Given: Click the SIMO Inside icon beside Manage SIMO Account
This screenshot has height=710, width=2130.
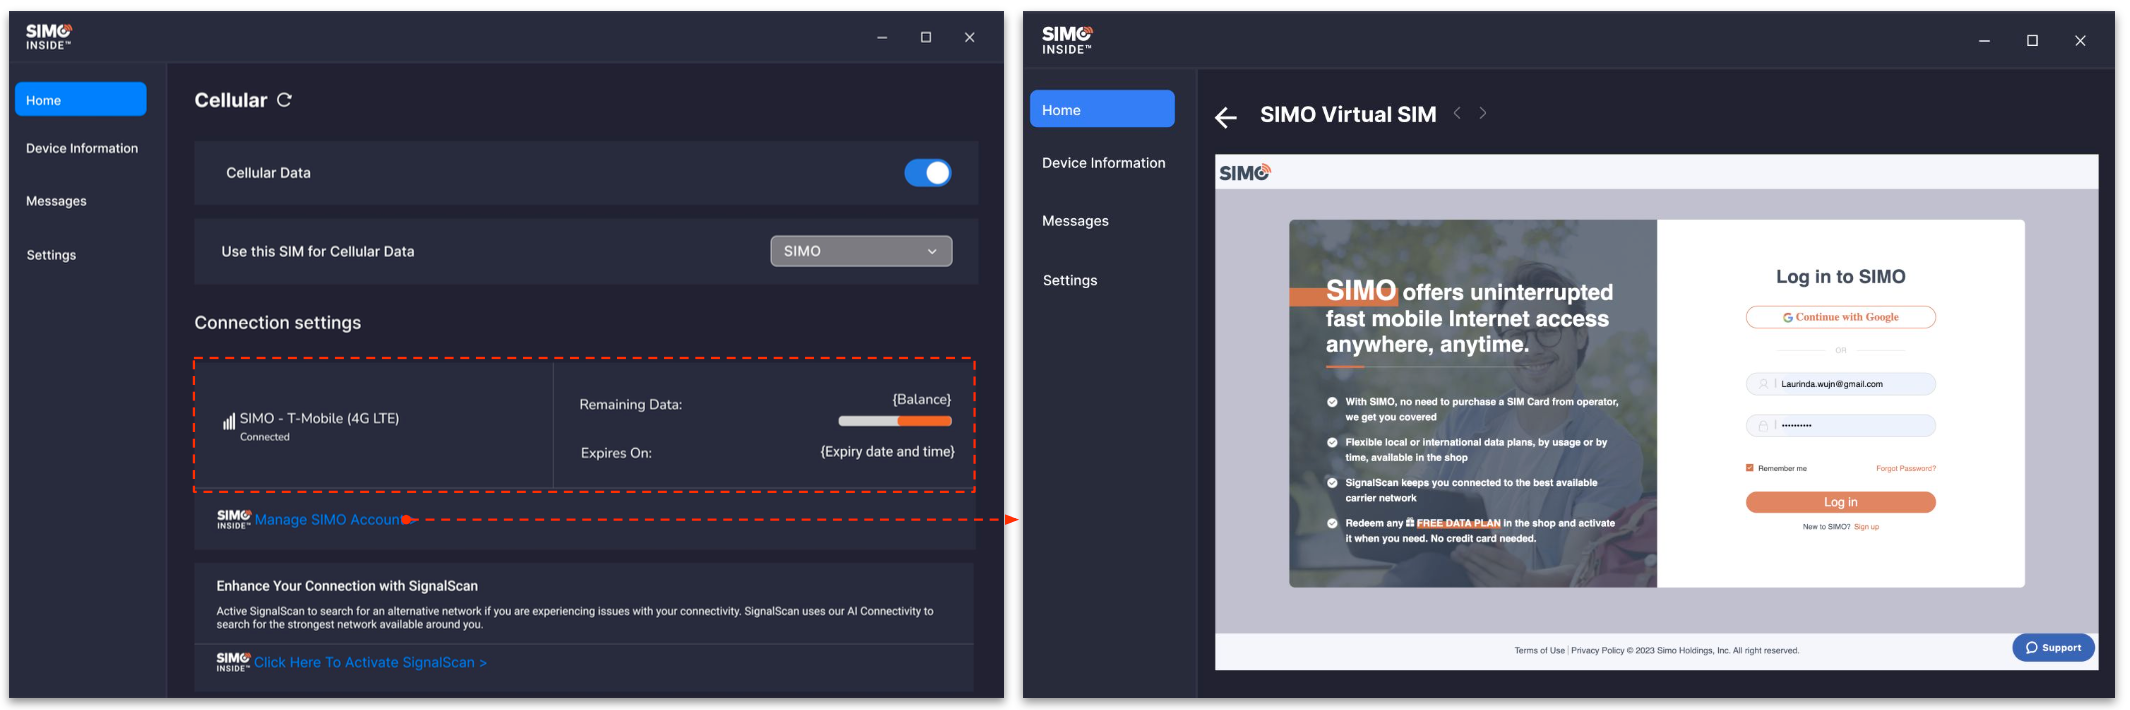Looking at the screenshot, I should point(234,519).
